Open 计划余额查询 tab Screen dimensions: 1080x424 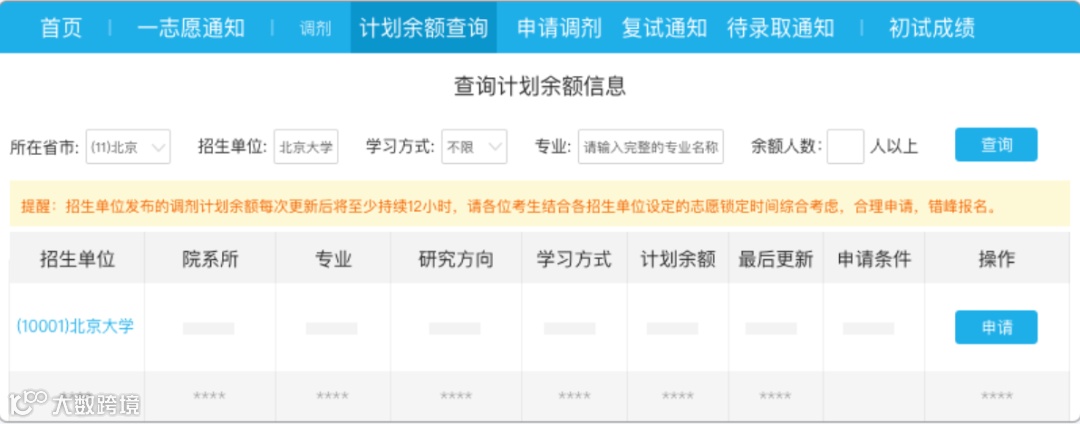pos(424,28)
